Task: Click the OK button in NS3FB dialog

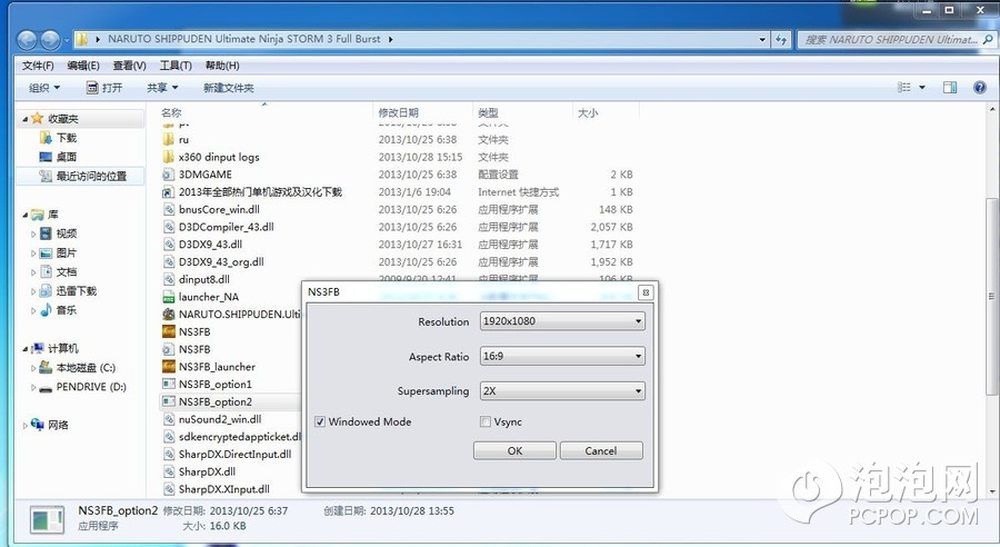Action: click(515, 451)
